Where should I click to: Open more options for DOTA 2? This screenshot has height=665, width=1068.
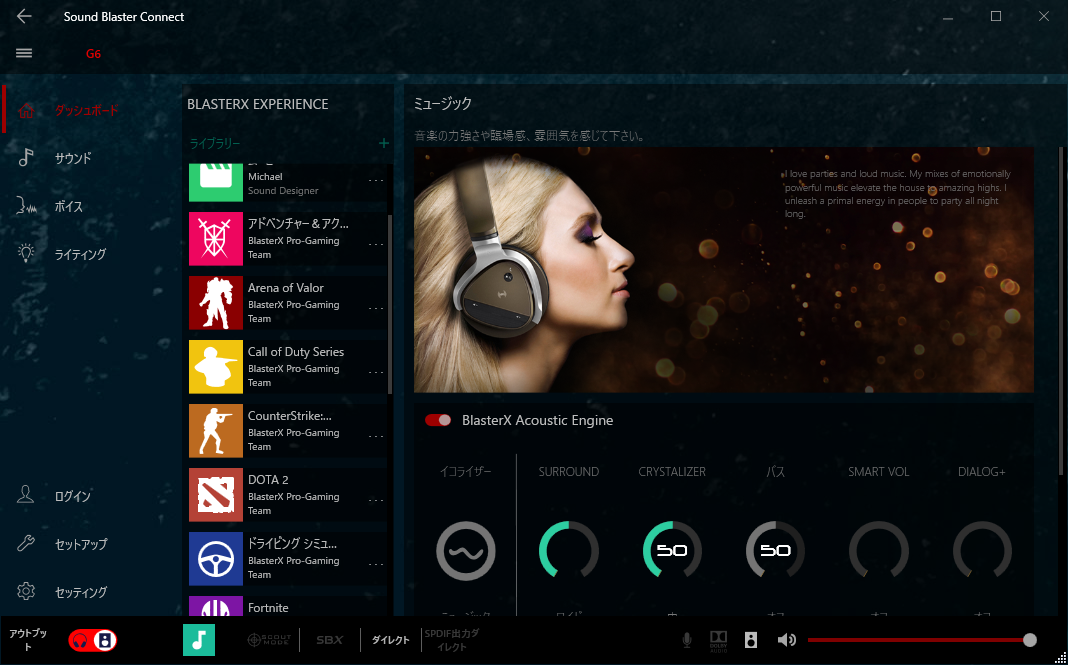pyautogui.click(x=376, y=500)
